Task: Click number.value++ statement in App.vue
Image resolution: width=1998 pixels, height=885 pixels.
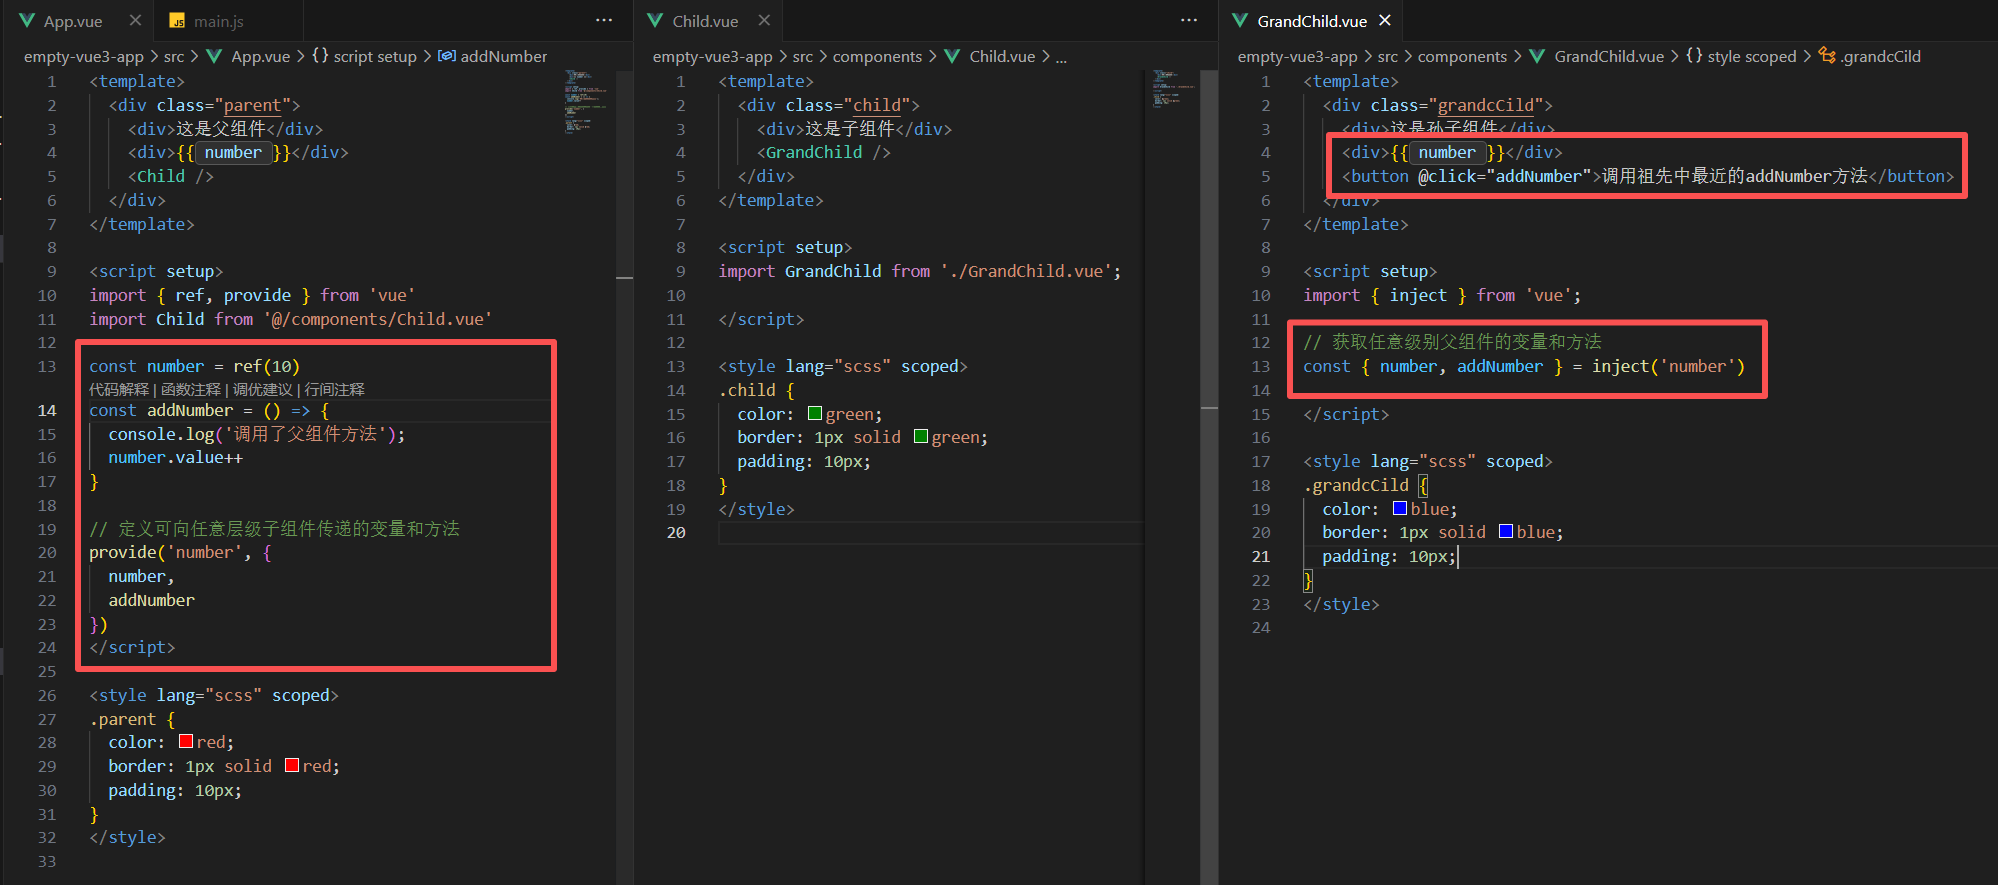Action: (x=175, y=457)
